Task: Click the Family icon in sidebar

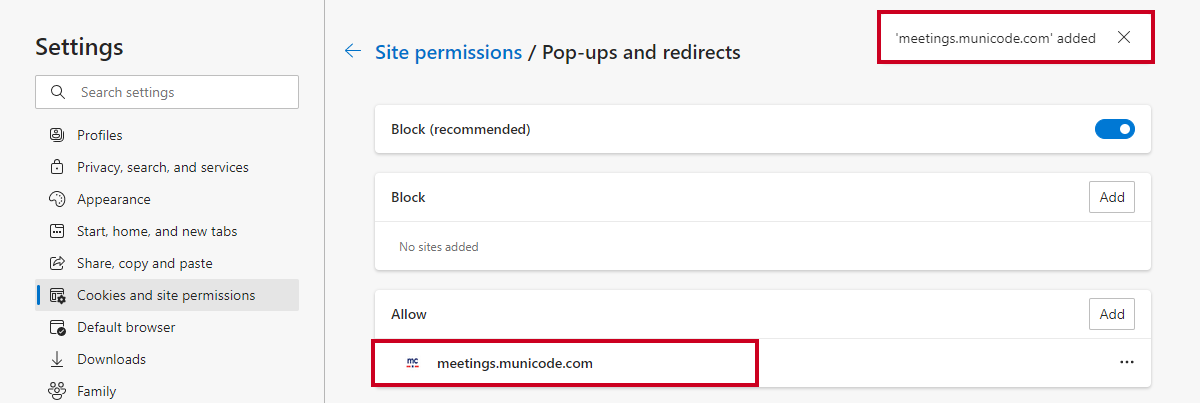Action: coord(57,391)
